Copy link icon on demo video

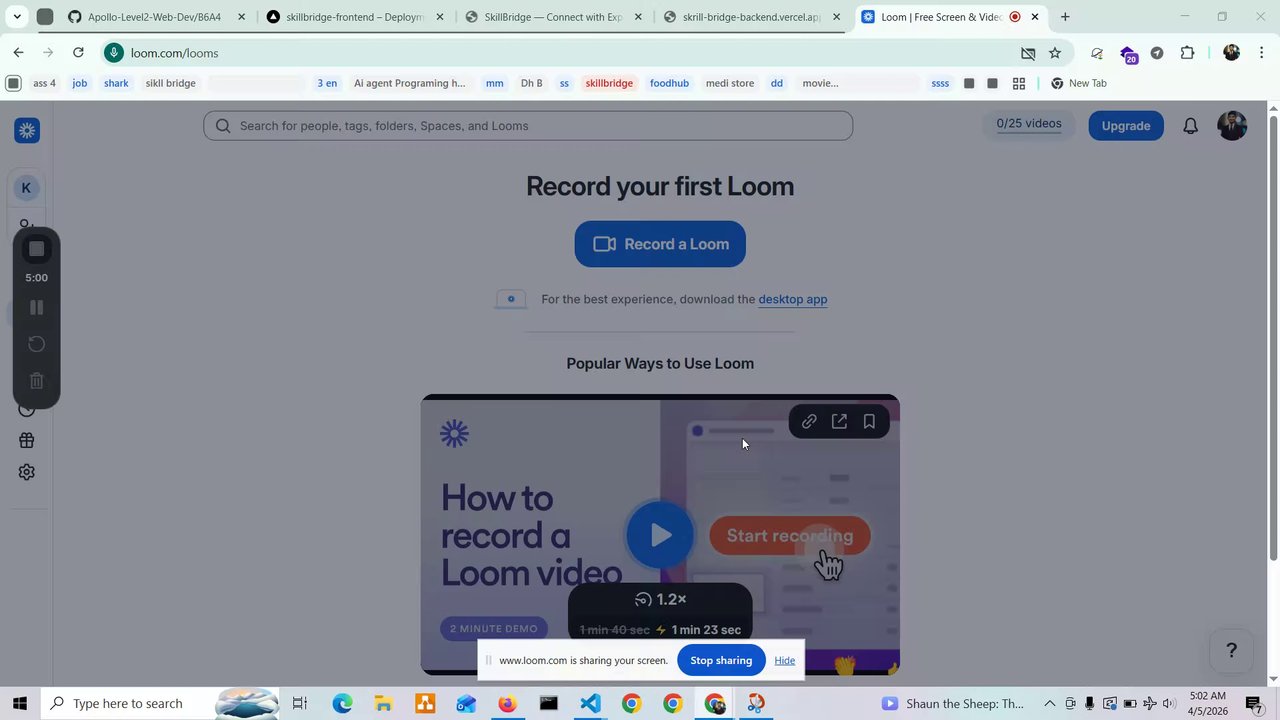[809, 422]
